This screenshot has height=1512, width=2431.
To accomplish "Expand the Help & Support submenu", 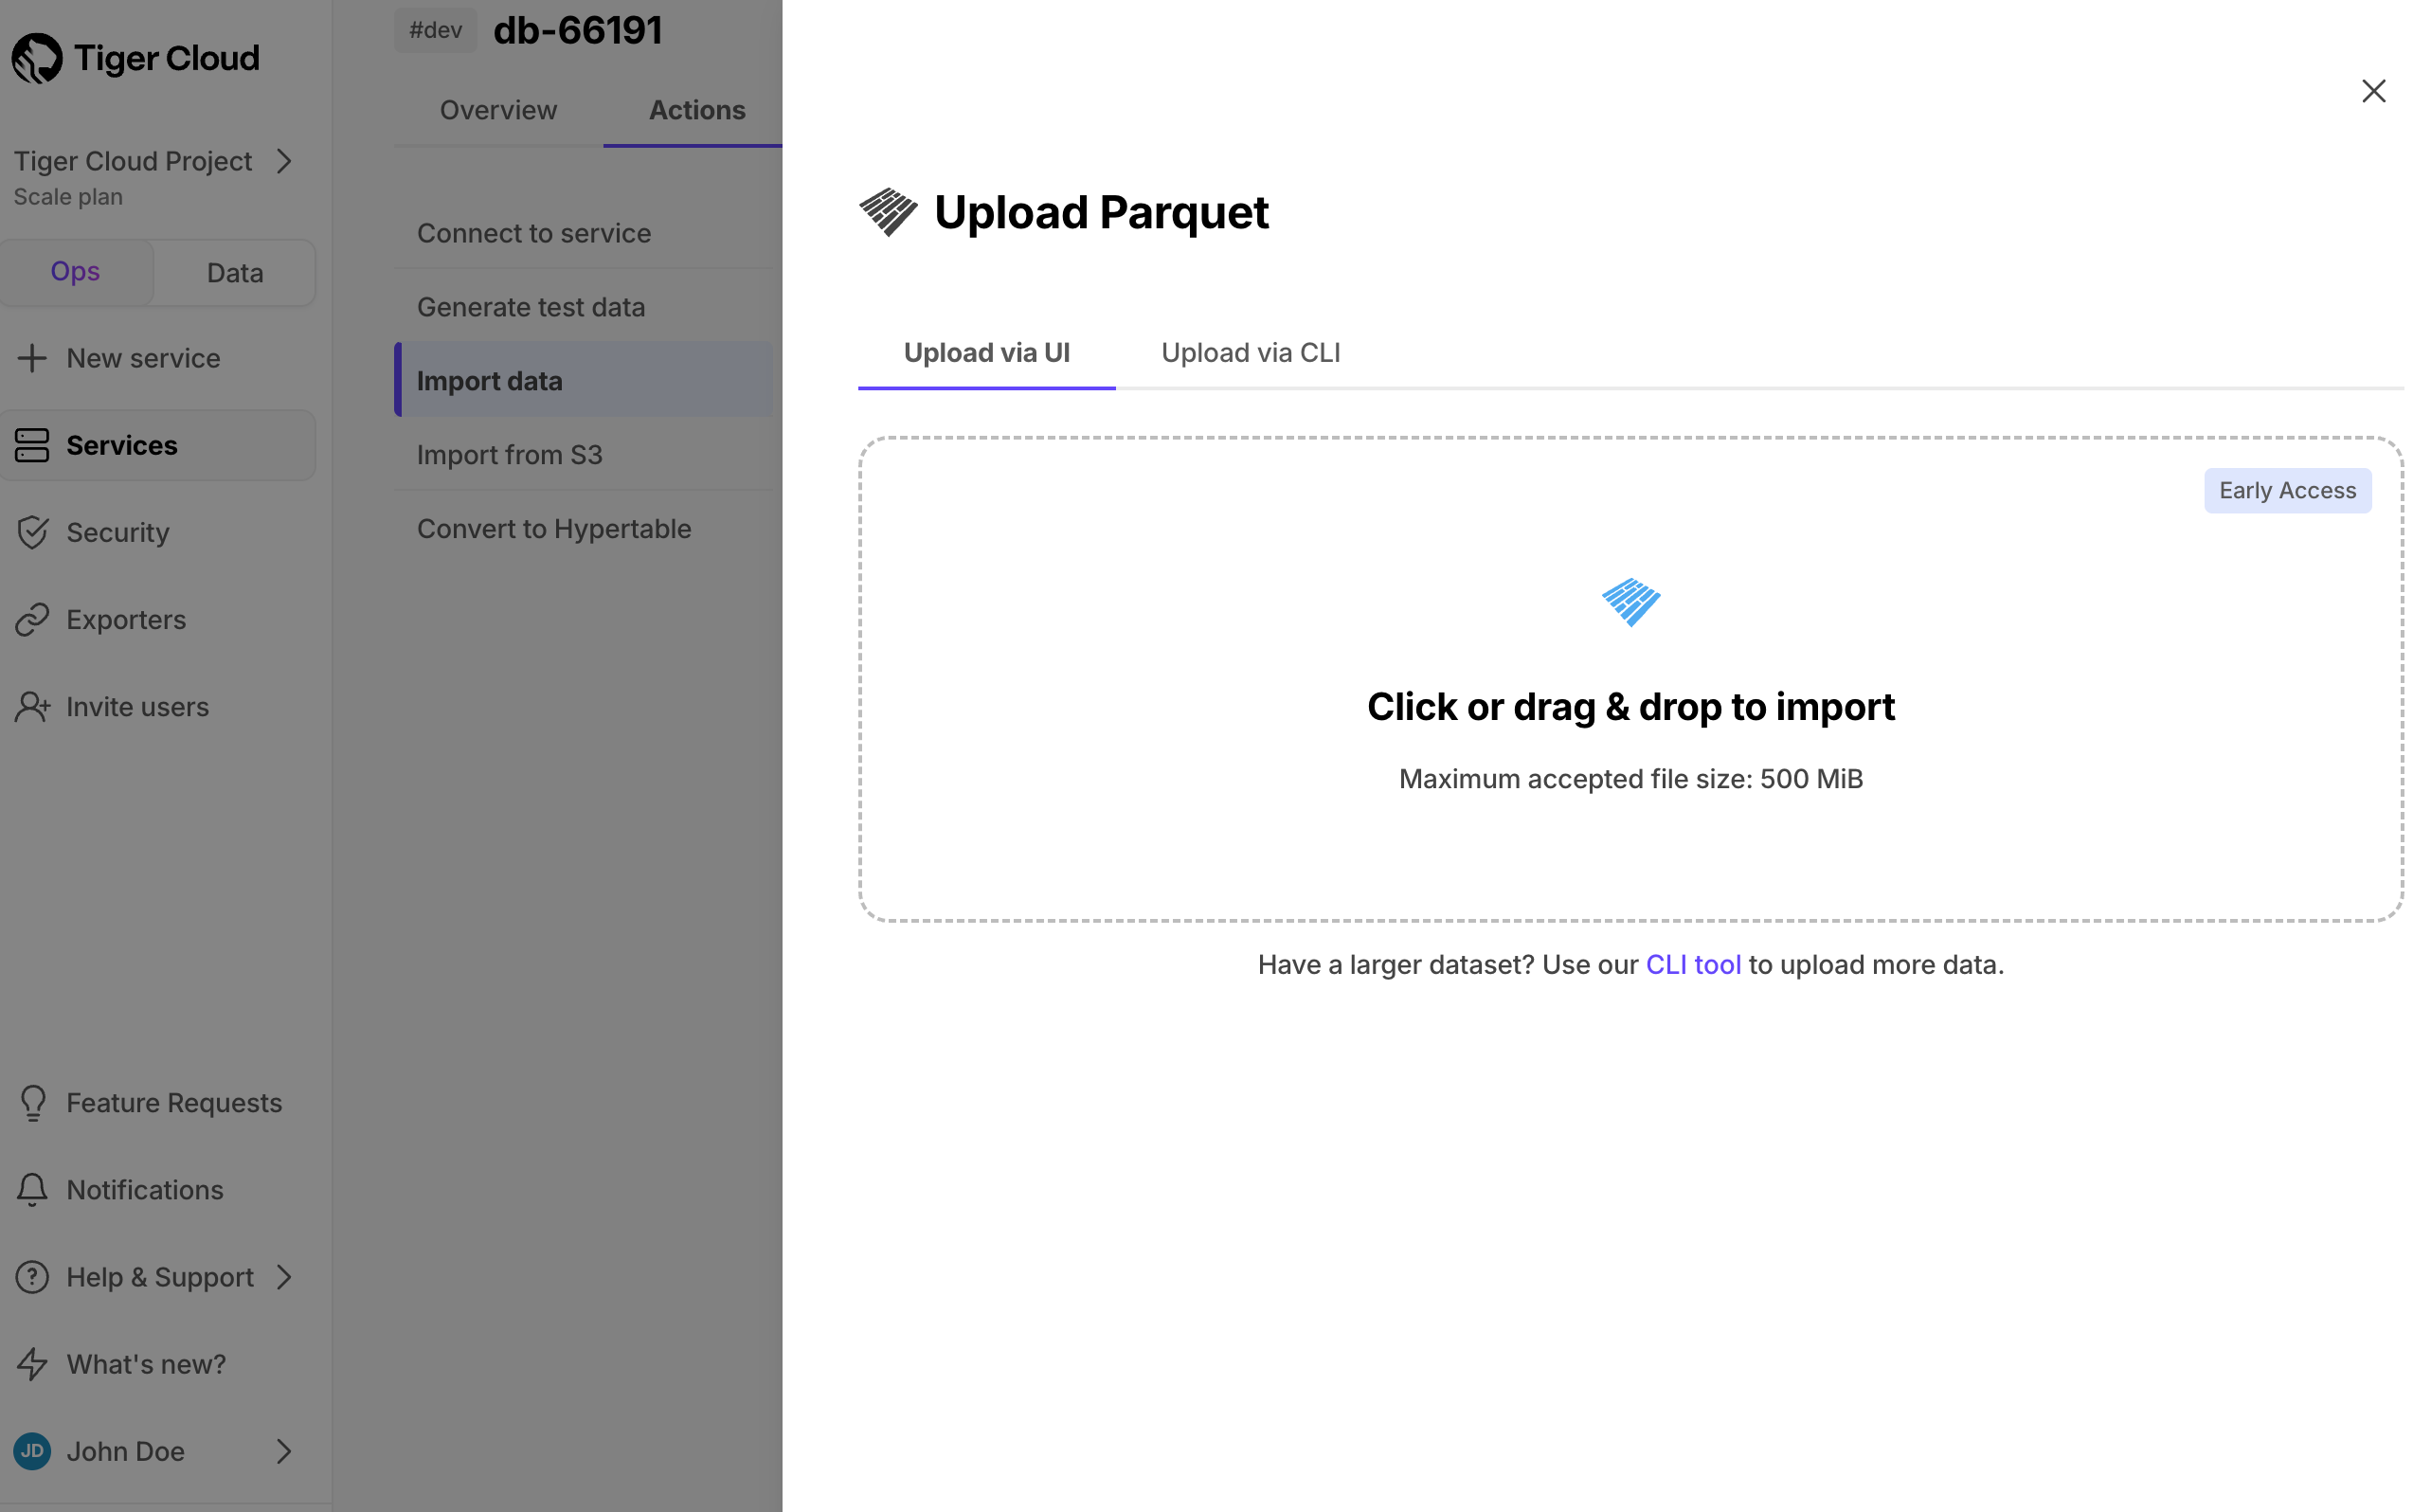I will point(284,1276).
